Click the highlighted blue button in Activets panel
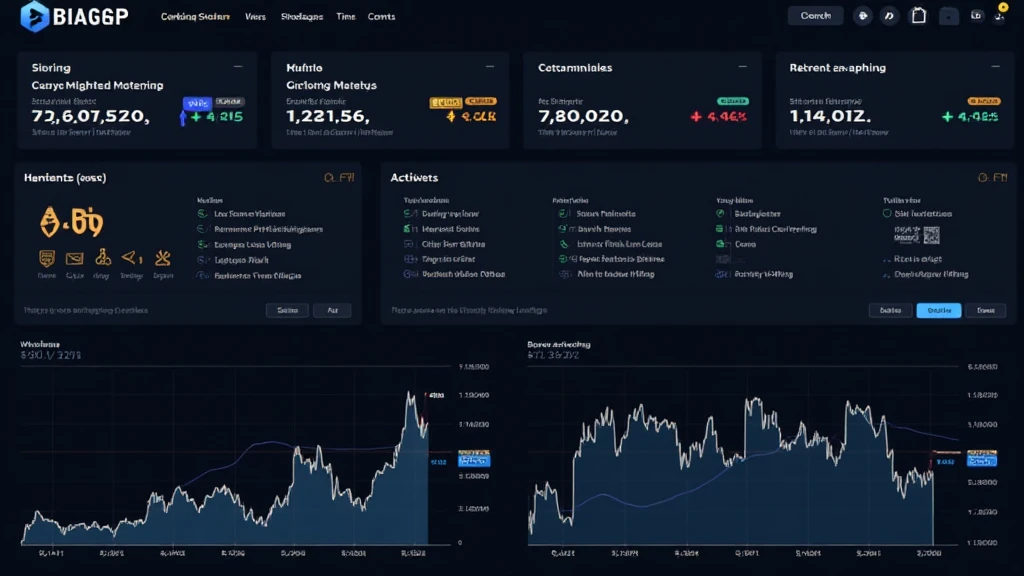The width and height of the screenshot is (1024, 576). click(938, 311)
